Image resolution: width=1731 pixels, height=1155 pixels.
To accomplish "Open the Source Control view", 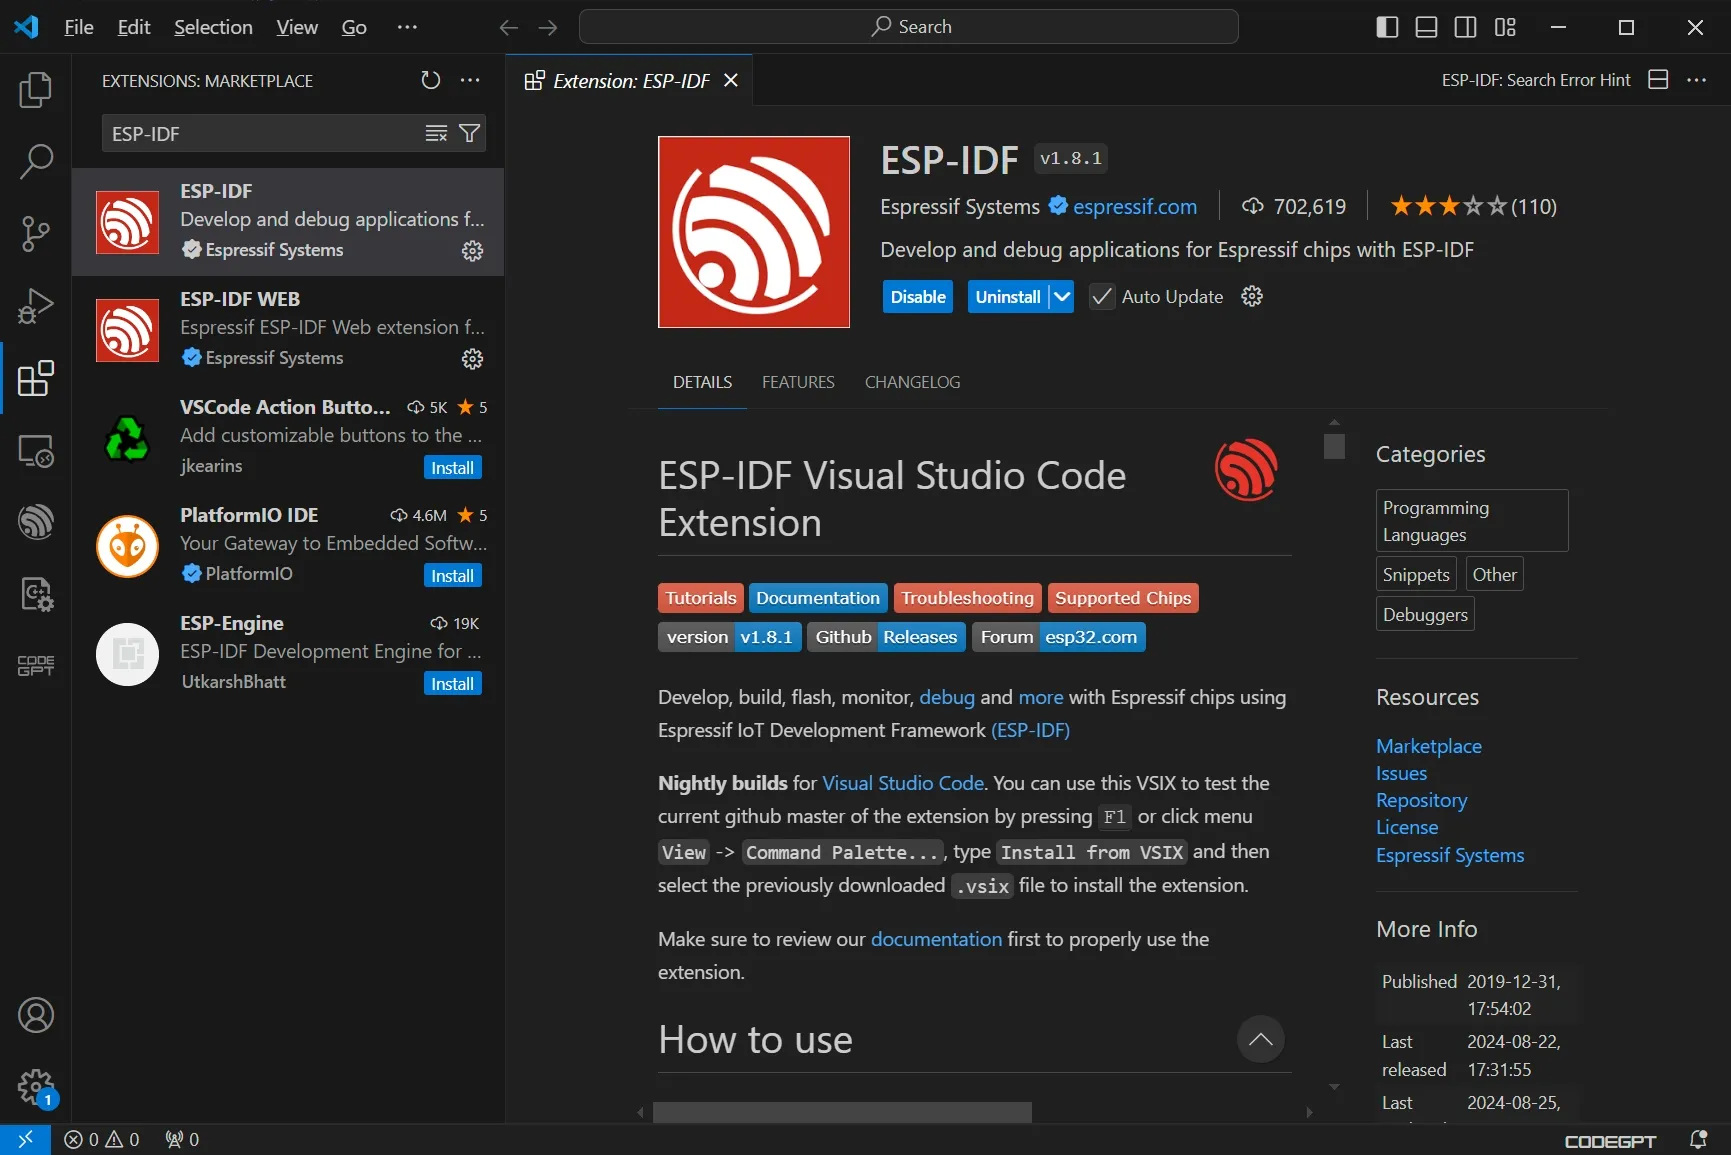I will (35, 234).
